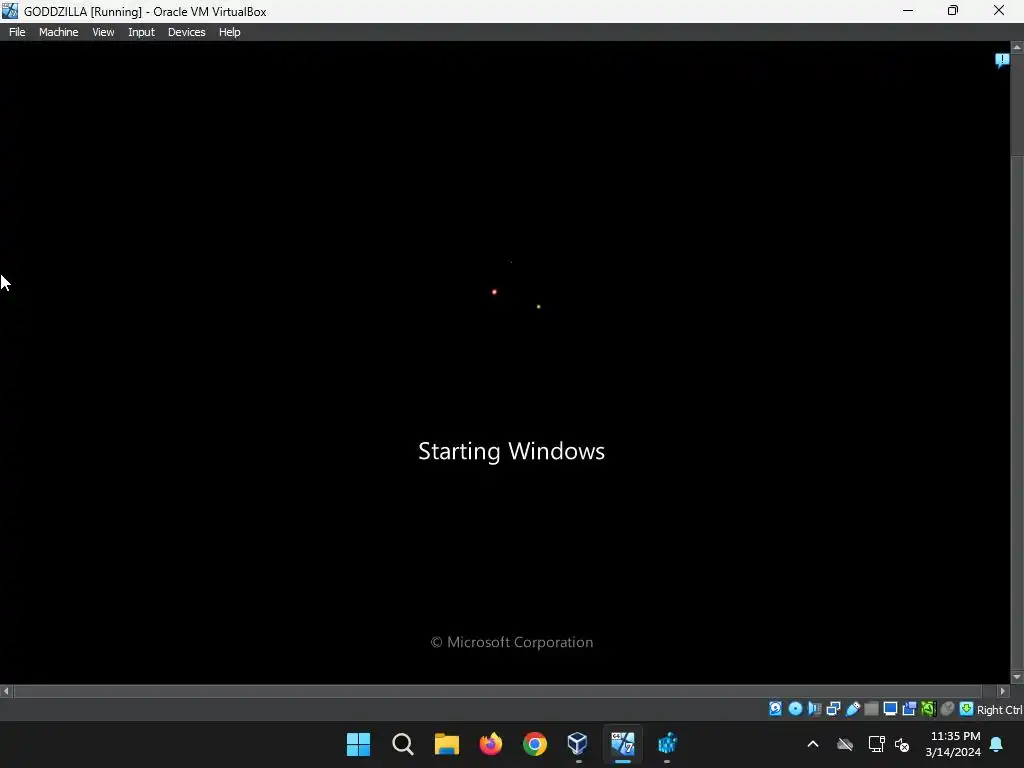The height and width of the screenshot is (768, 1024).
Task: Click the Starting Windows text in VM
Action: pos(511,451)
